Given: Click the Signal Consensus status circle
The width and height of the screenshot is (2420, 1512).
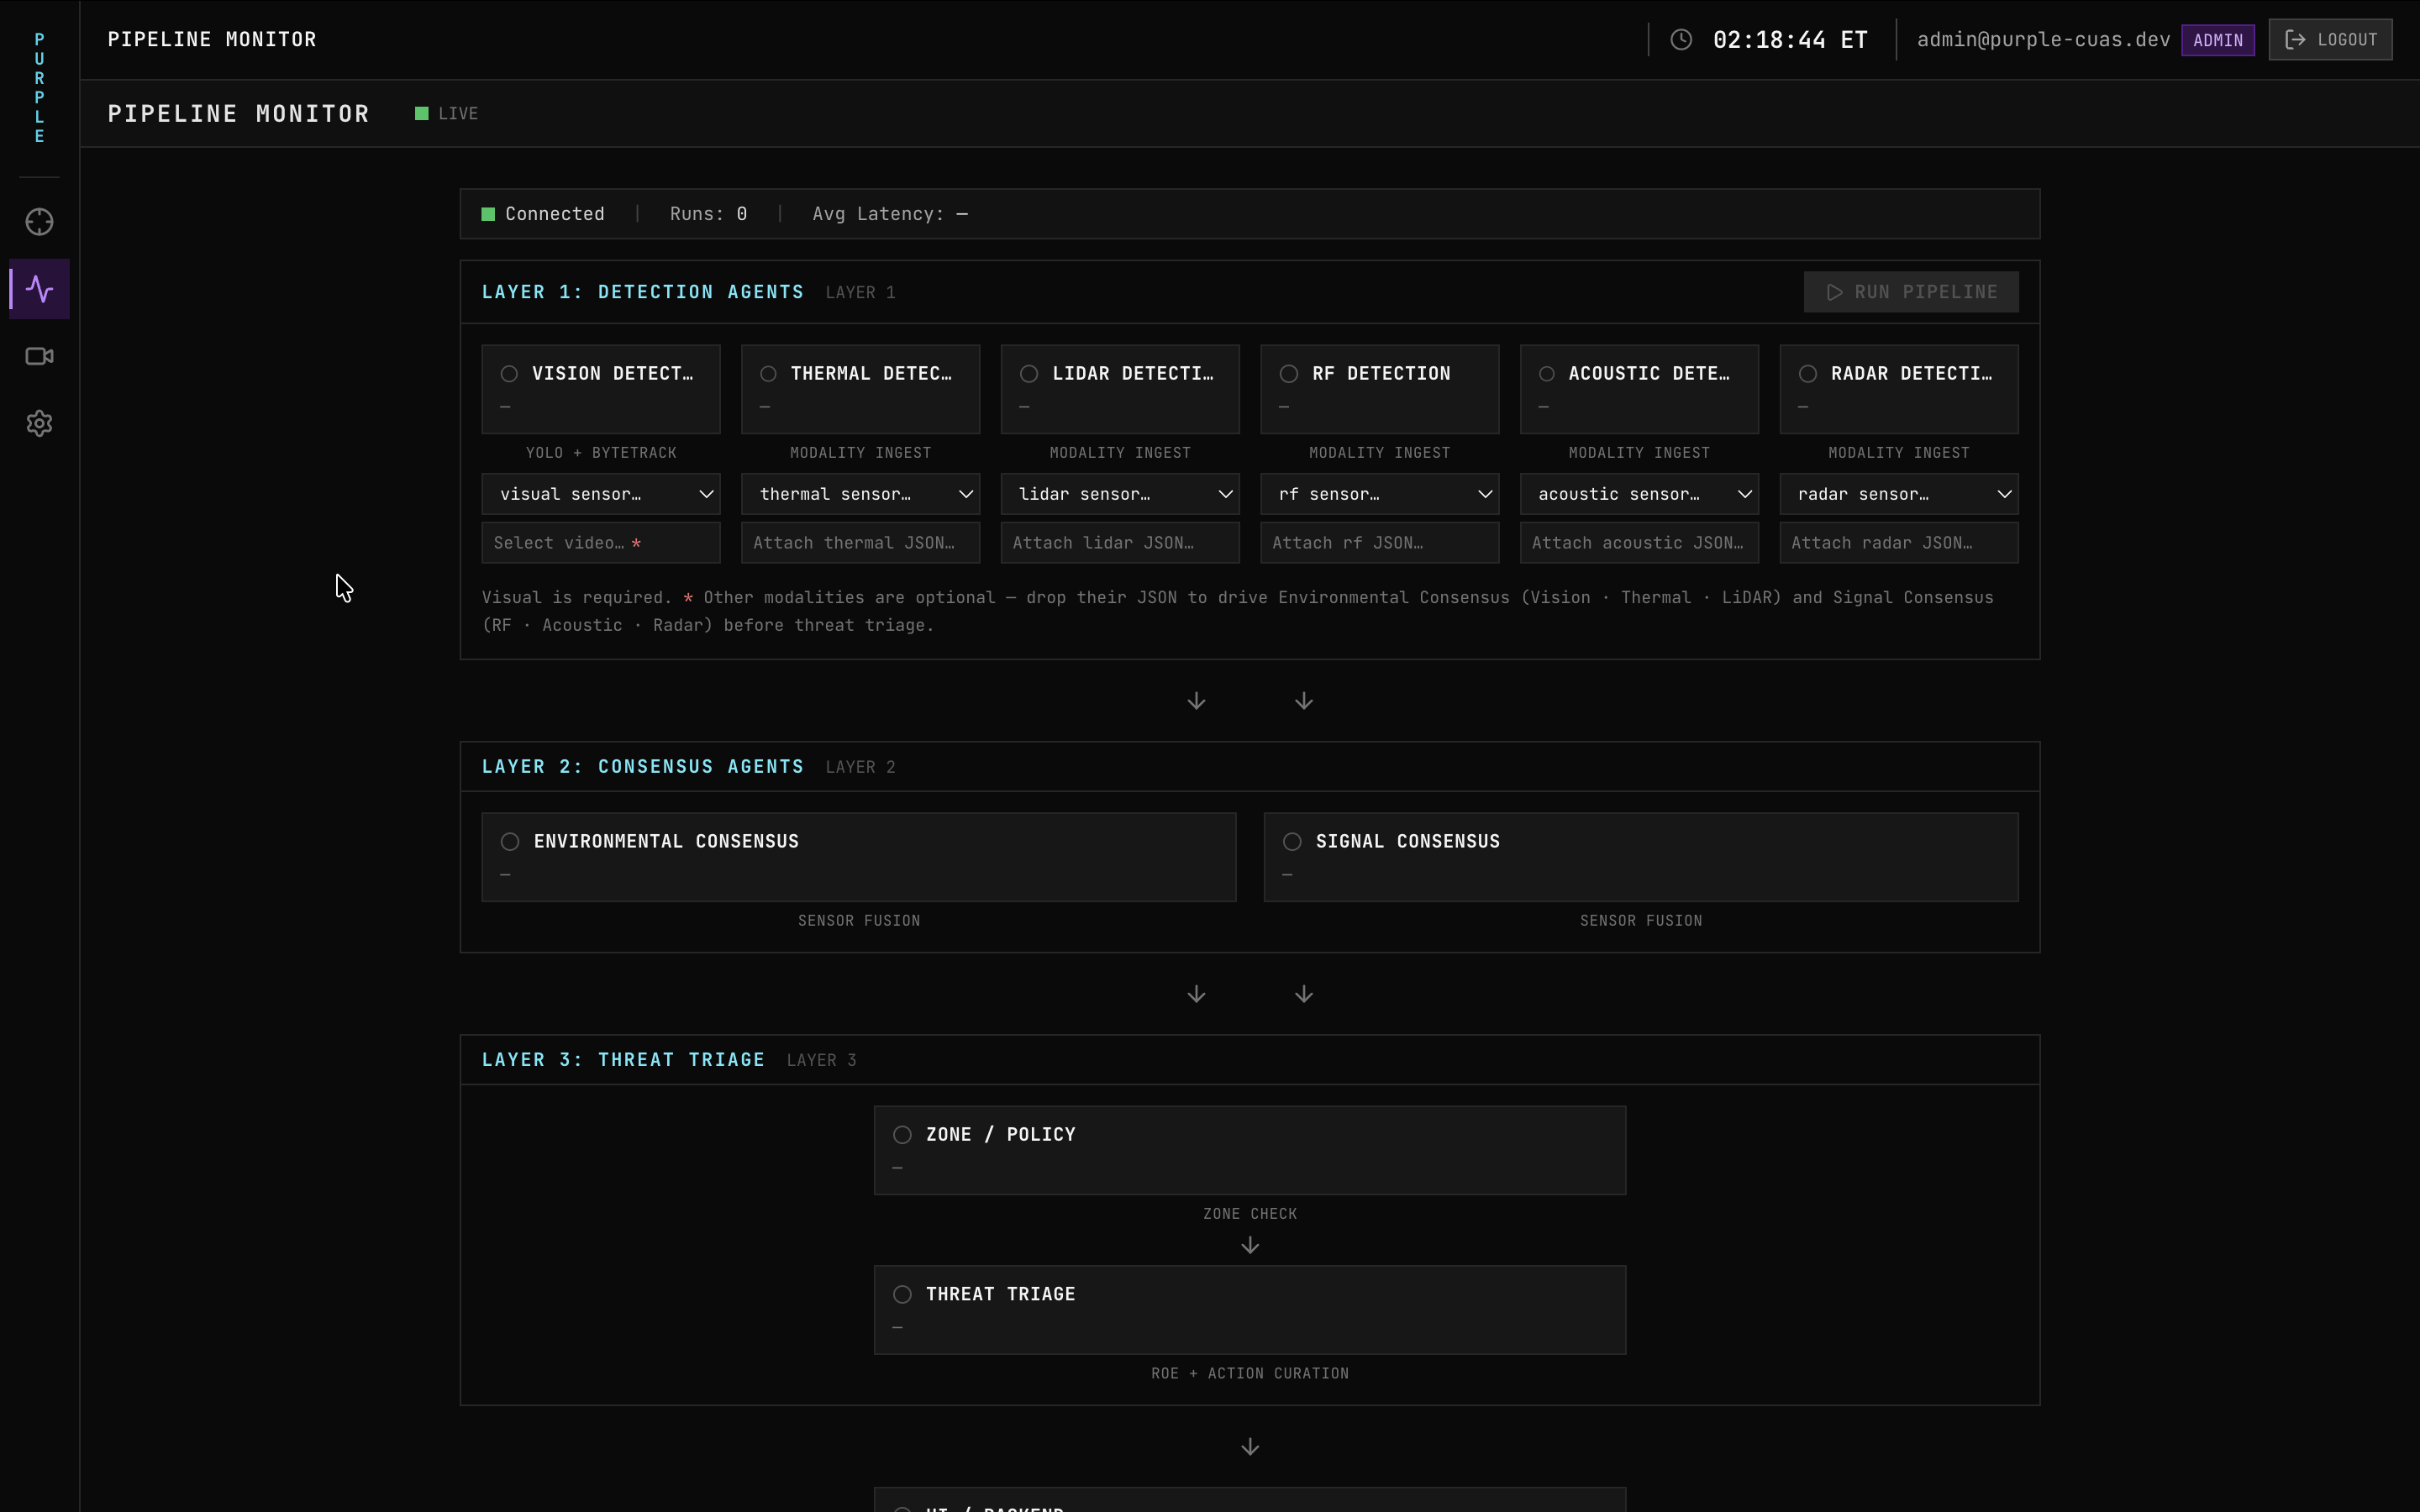Looking at the screenshot, I should (x=1292, y=841).
